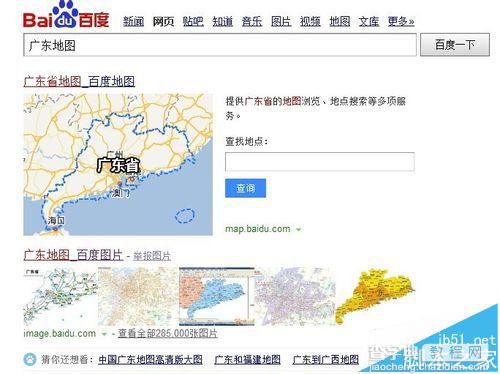Click the Guangdong province map preview
500x374 pixels.
click(118, 165)
